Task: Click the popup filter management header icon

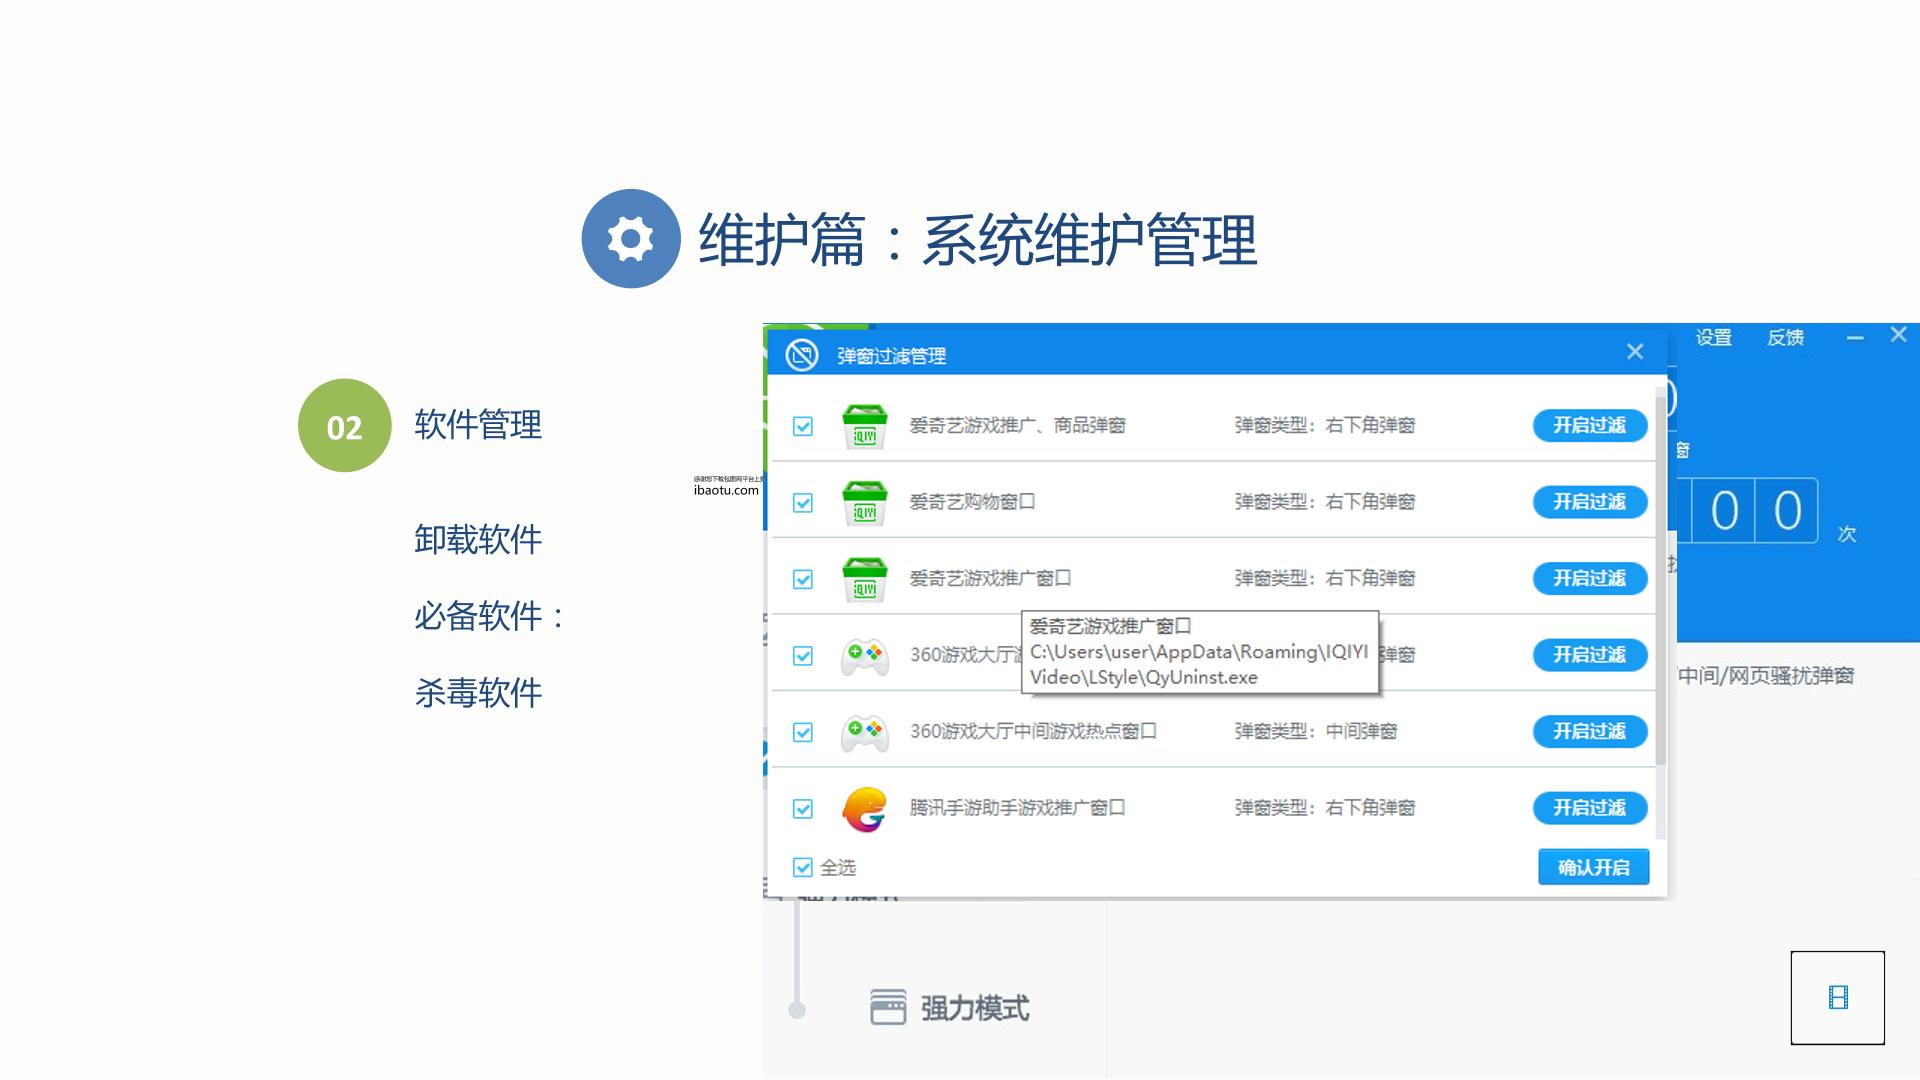Action: tap(802, 355)
